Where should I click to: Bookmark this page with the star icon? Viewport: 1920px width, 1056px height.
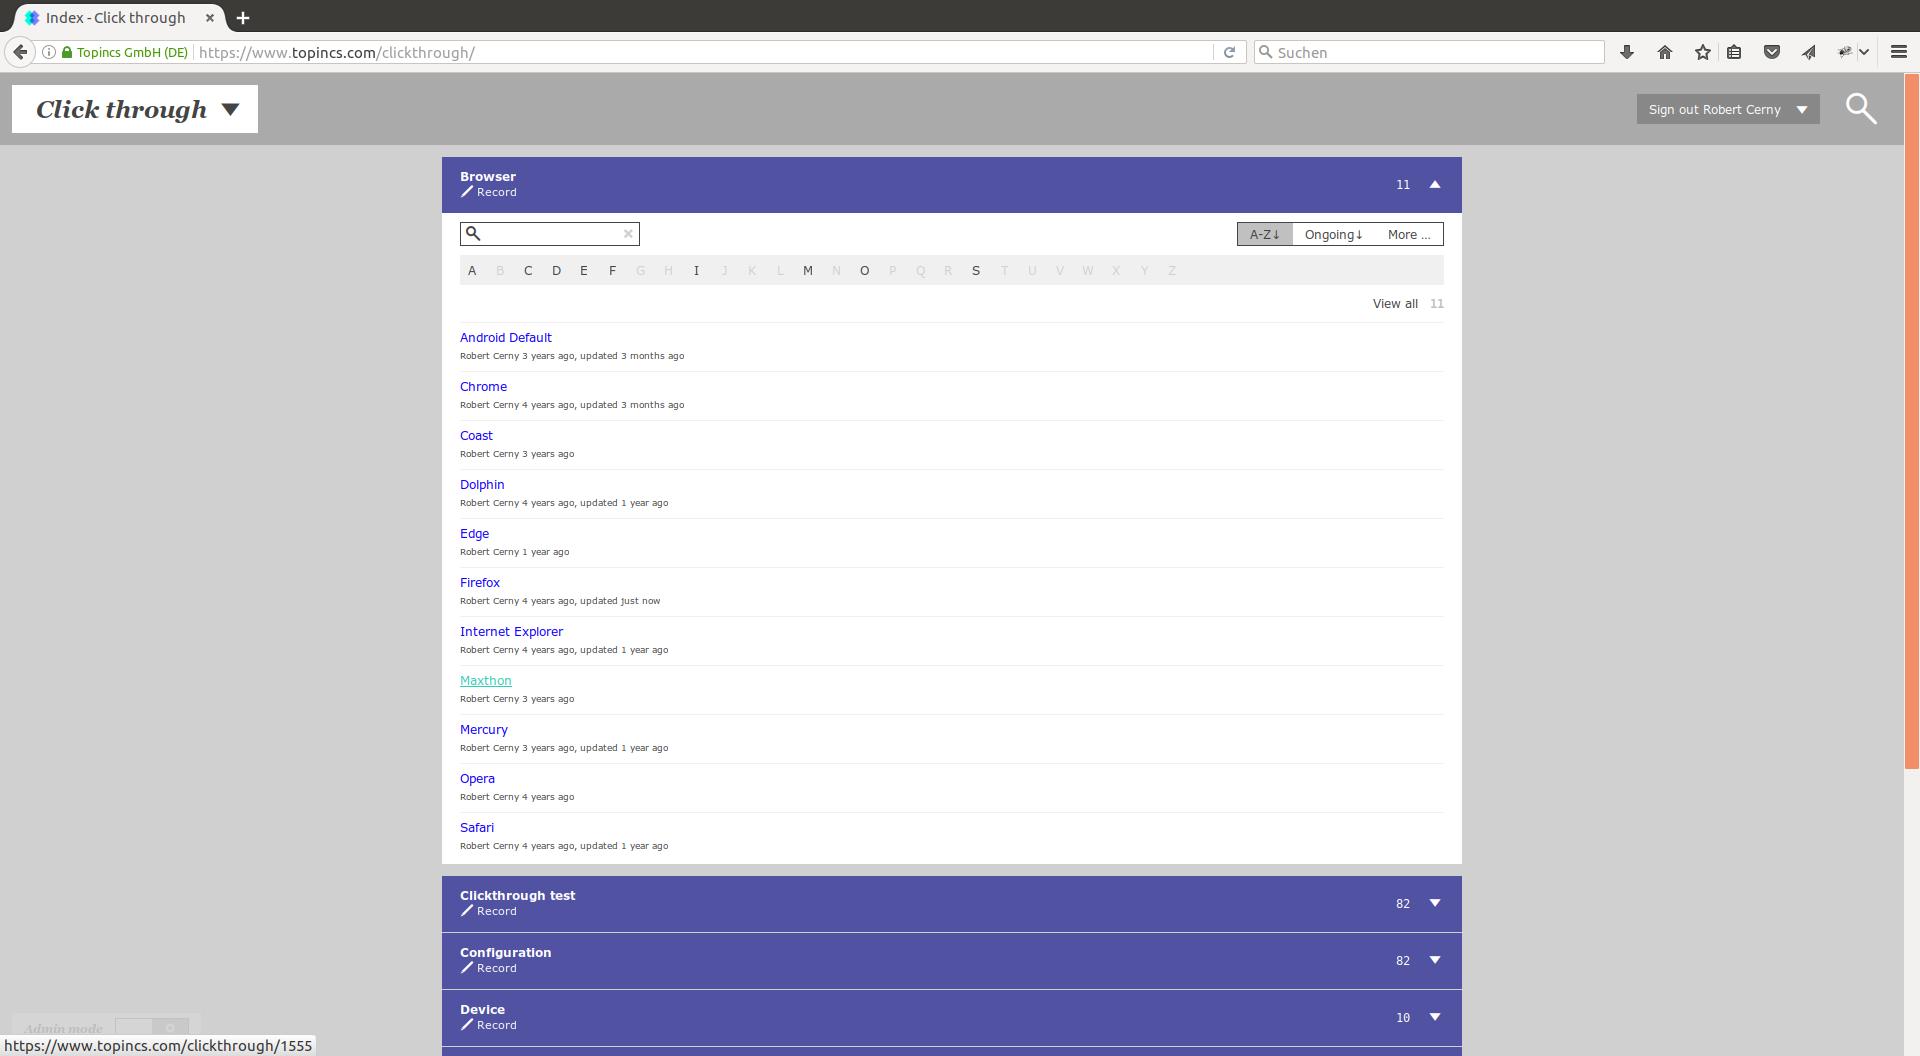pyautogui.click(x=1703, y=52)
